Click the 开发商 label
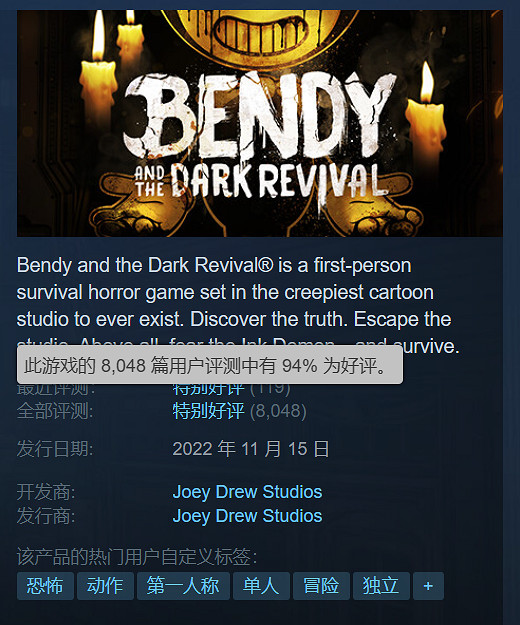 point(46,492)
